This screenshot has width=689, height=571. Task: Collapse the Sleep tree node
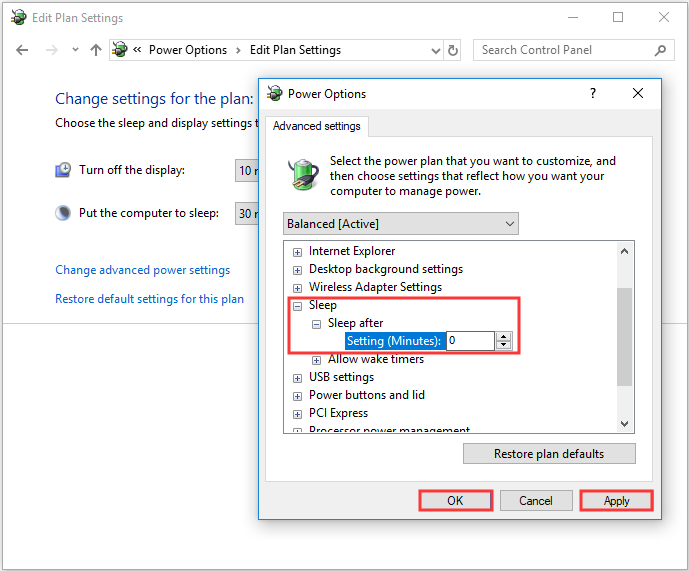point(297,306)
